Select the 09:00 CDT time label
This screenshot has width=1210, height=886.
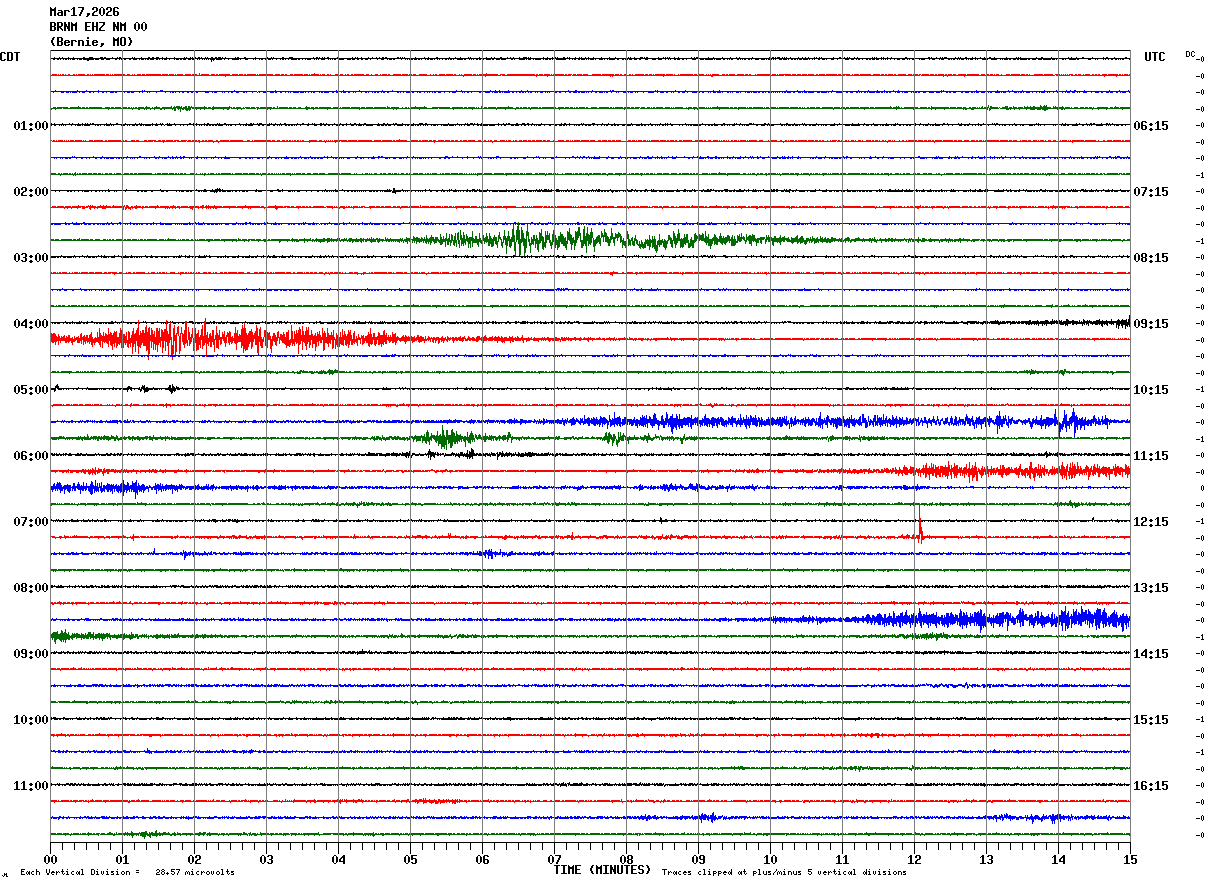(31, 654)
